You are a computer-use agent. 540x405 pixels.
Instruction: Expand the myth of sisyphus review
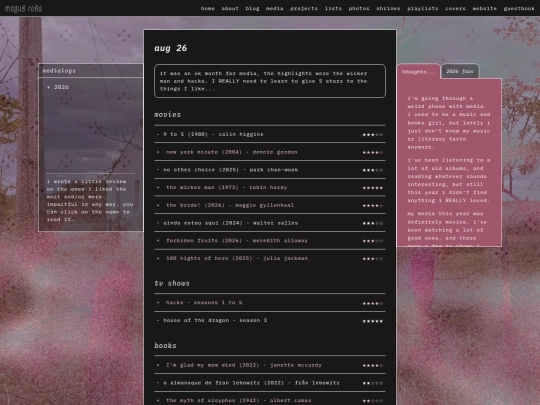pyautogui.click(x=233, y=400)
